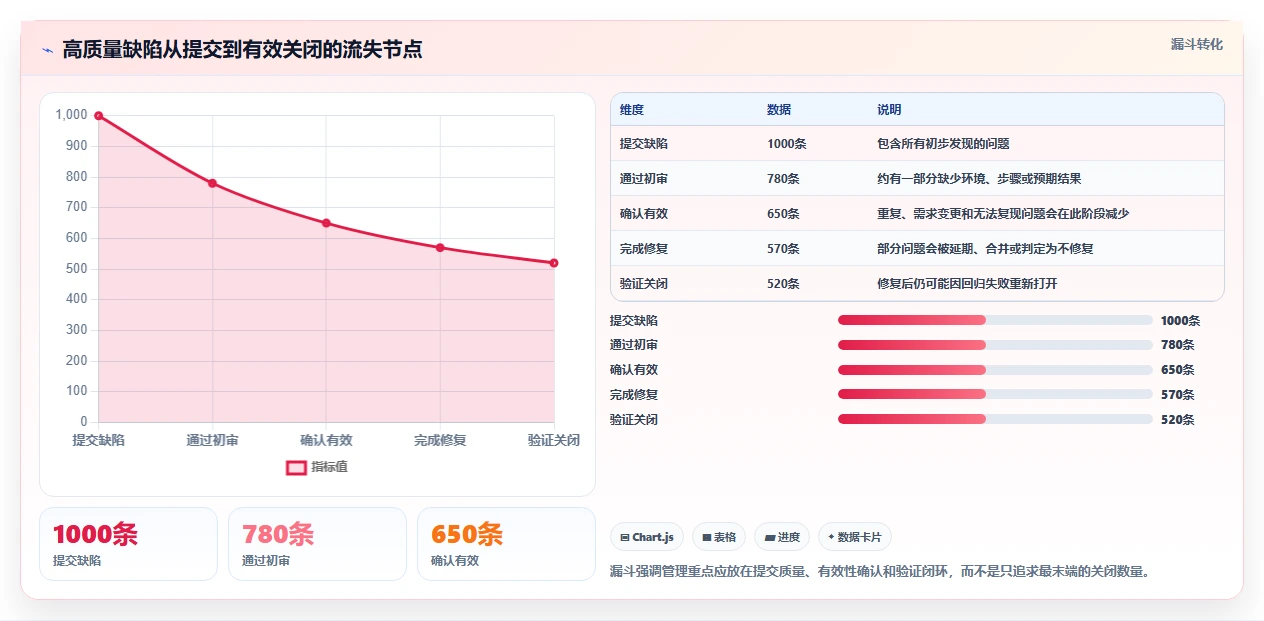Click the 520条 value in the table

tap(783, 284)
